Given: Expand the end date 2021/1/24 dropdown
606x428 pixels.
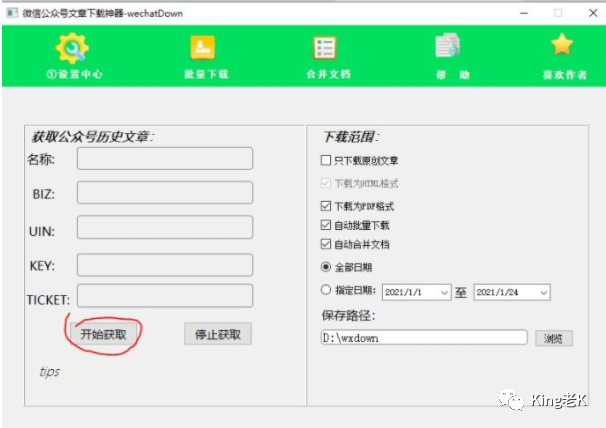Looking at the screenshot, I should point(544,292).
